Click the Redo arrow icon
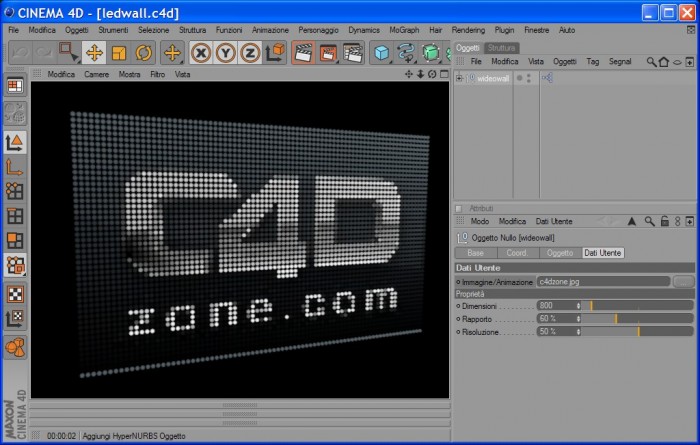This screenshot has width=700, height=445. pos(44,53)
